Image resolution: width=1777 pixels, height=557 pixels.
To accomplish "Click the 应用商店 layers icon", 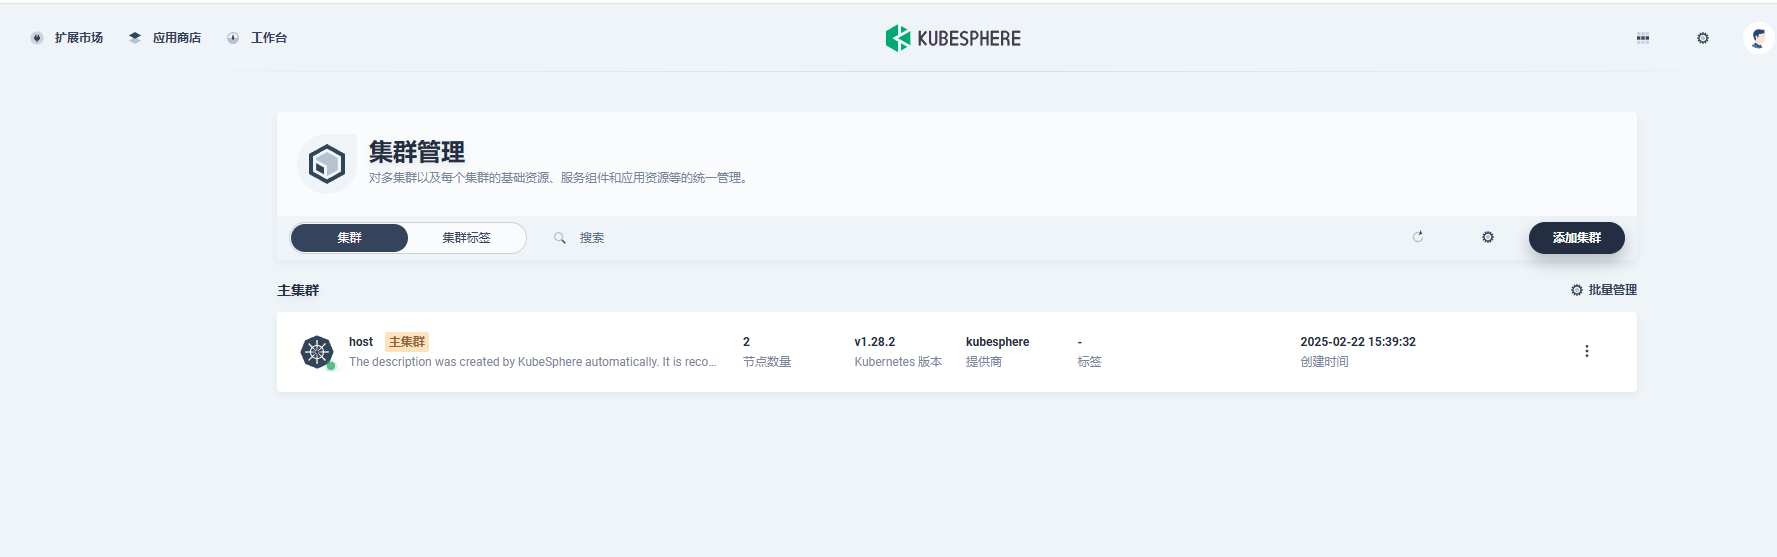I will tap(135, 38).
